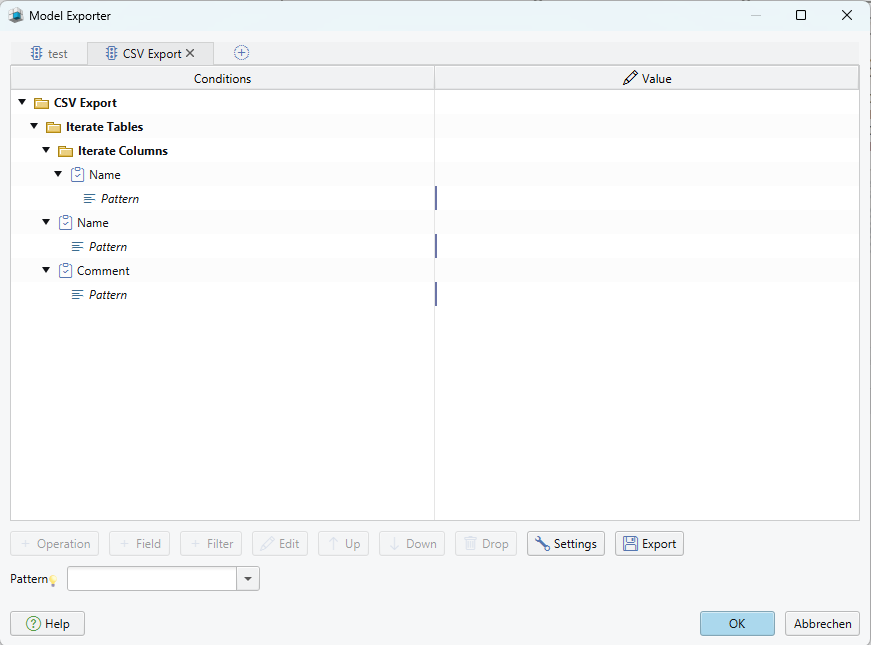Cancel with Abbrechen

[822, 623]
